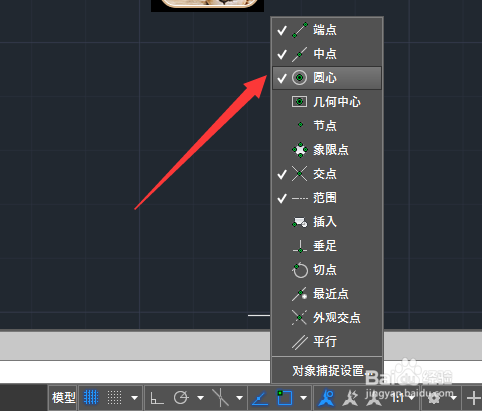The width and height of the screenshot is (482, 411).
Task: Toggle isometric drafting crossed-lines icon
Action: (220, 398)
